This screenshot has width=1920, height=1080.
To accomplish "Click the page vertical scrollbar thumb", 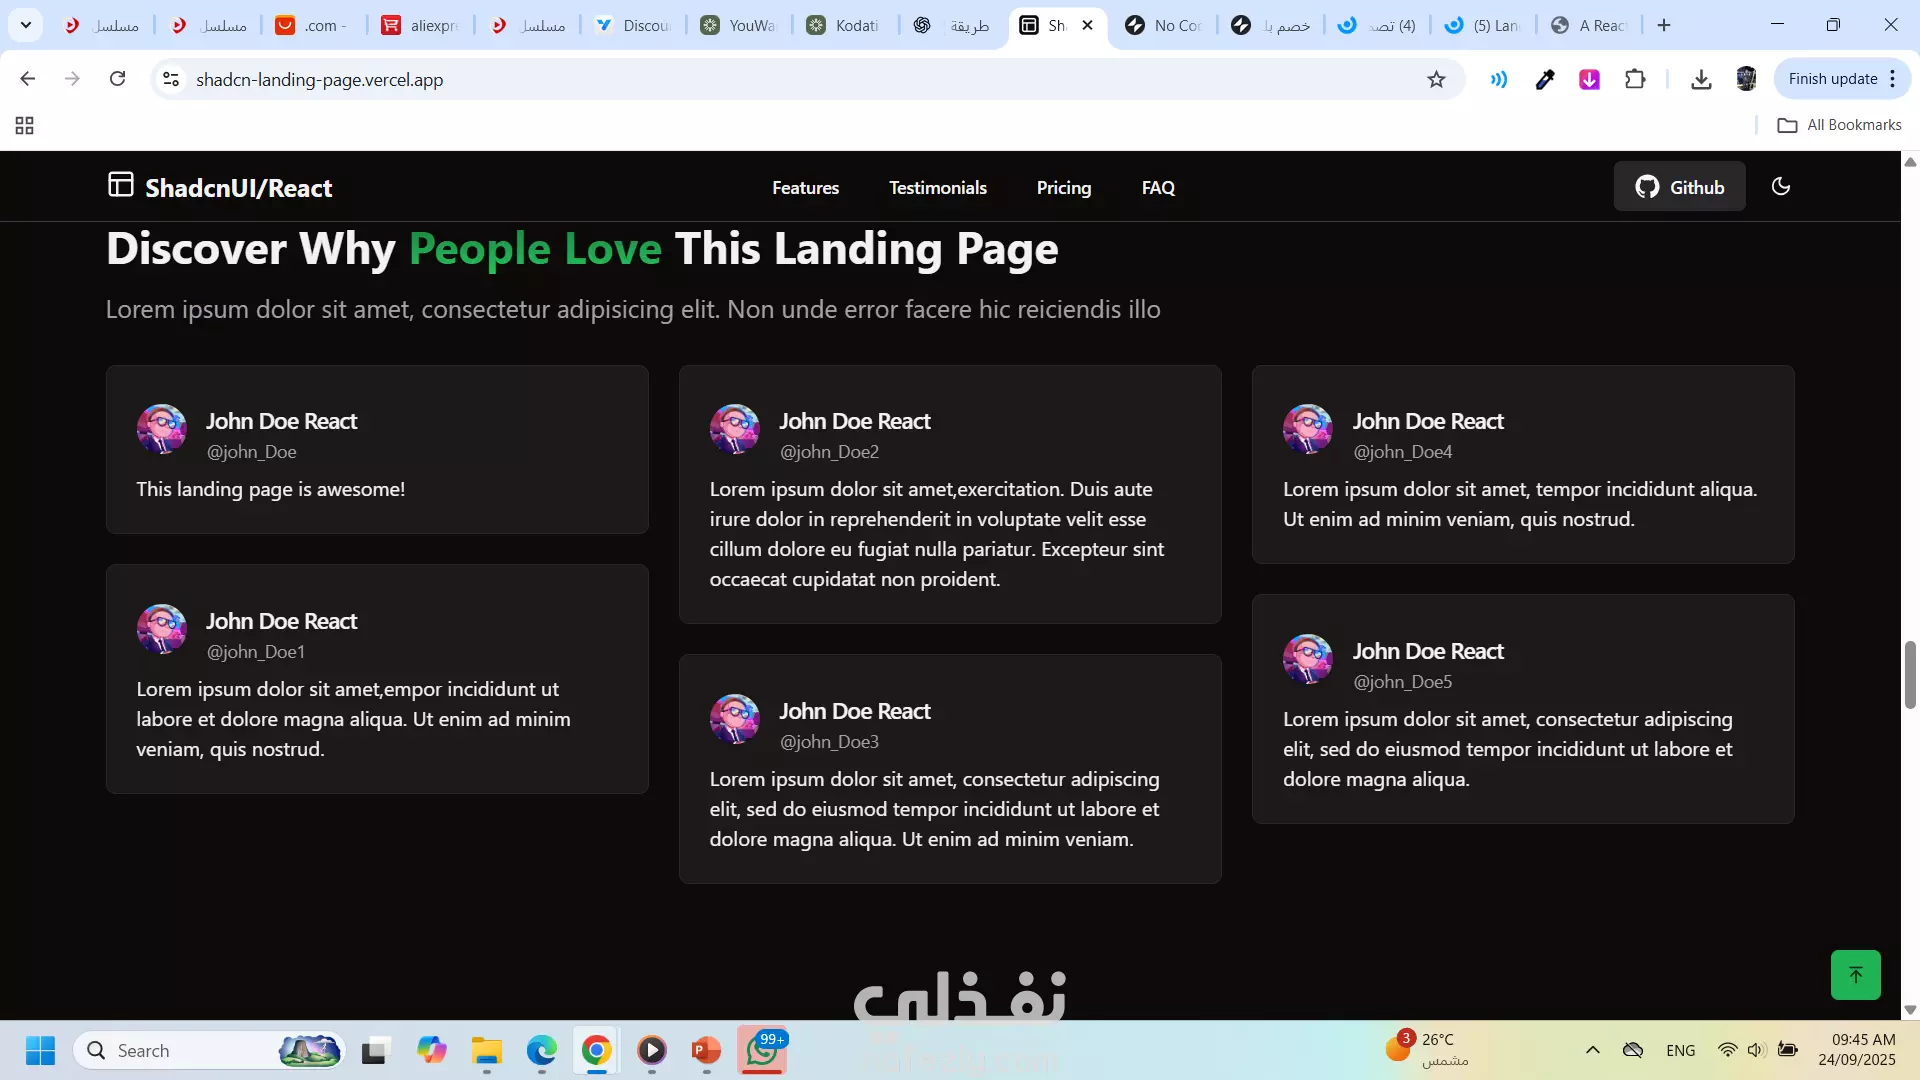I will [1909, 675].
